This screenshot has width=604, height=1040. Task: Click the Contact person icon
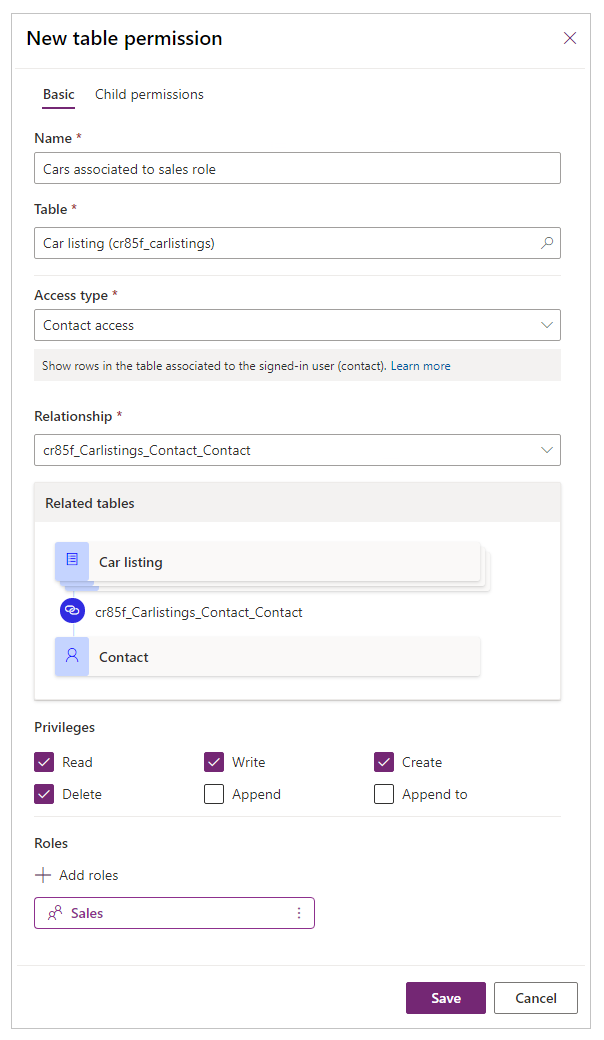click(x=72, y=657)
